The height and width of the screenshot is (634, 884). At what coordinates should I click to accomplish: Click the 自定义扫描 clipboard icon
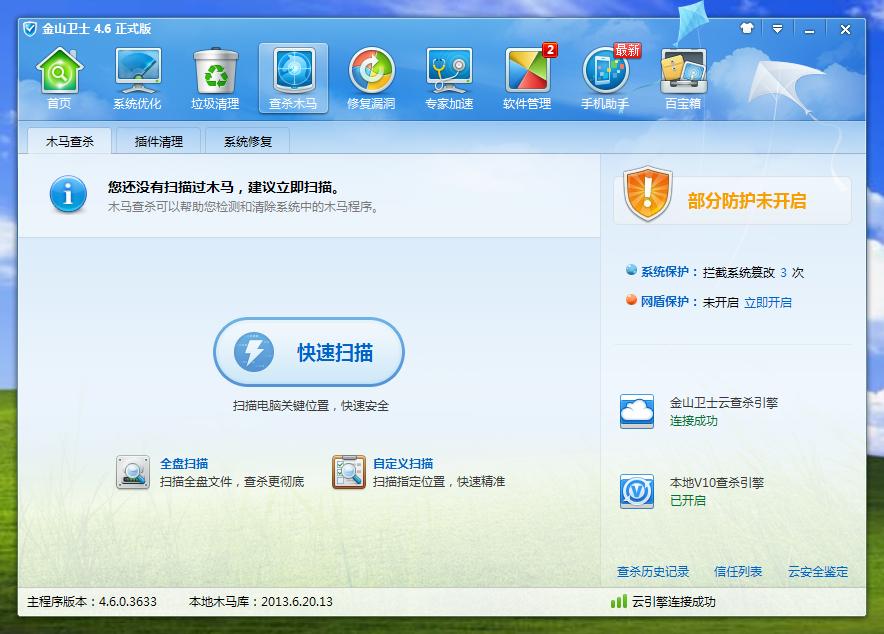349,472
